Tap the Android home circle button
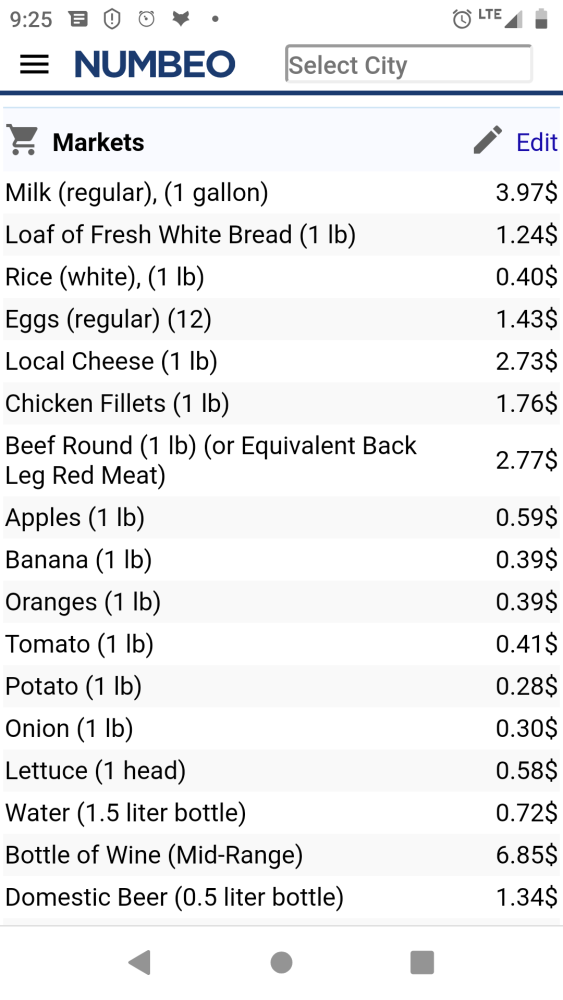 281,962
